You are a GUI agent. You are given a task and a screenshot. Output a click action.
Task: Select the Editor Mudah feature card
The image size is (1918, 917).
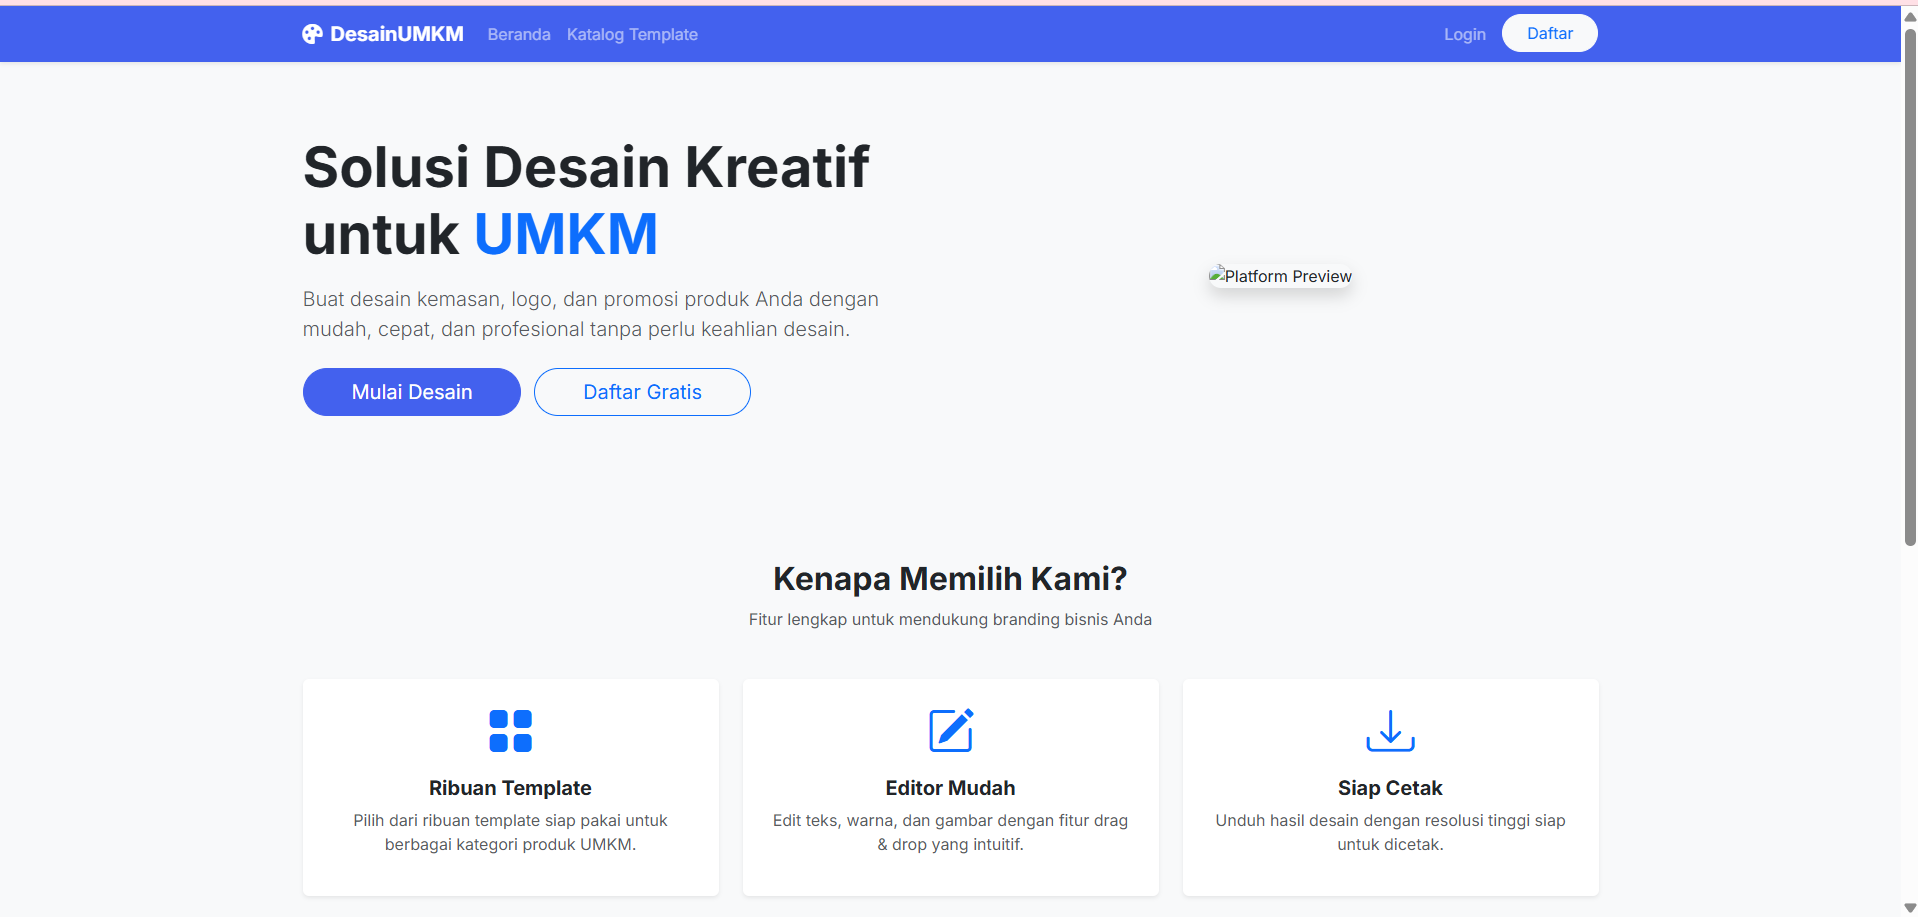pyautogui.click(x=950, y=787)
